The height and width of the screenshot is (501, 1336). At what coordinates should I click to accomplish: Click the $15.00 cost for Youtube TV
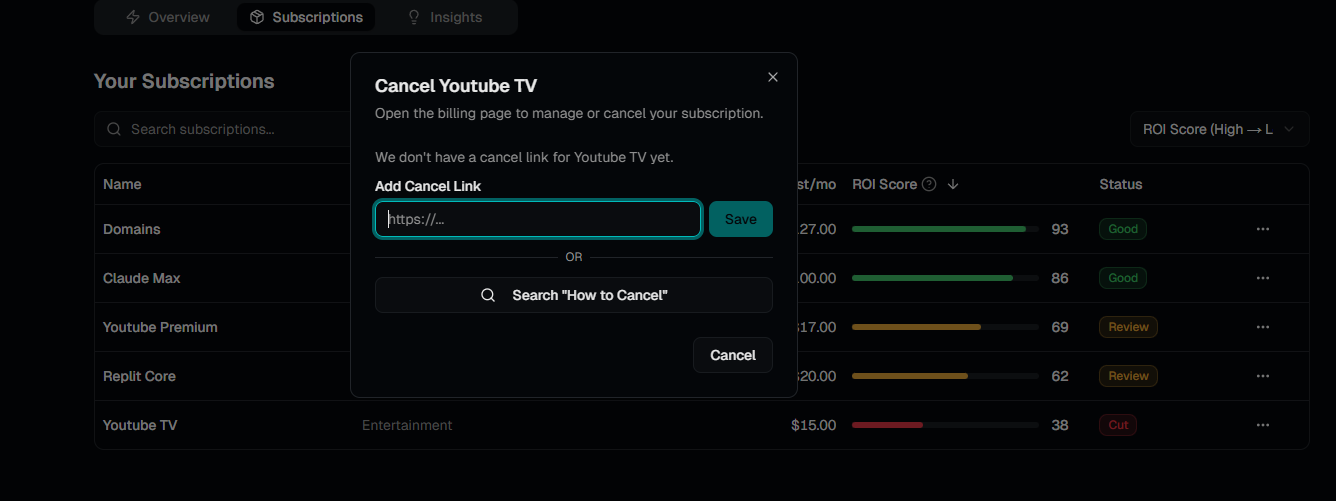point(813,425)
